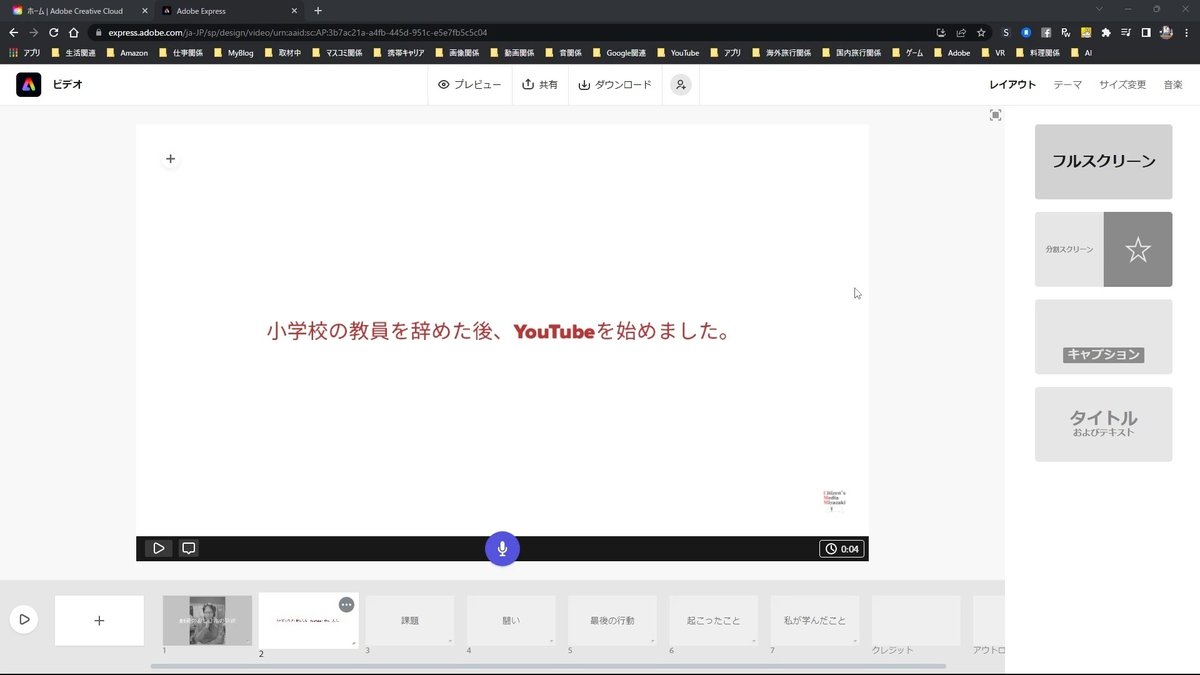Screen dimensions: 1200x675
Task: Open the 生活関連 bookmark folder
Action: click(73, 53)
